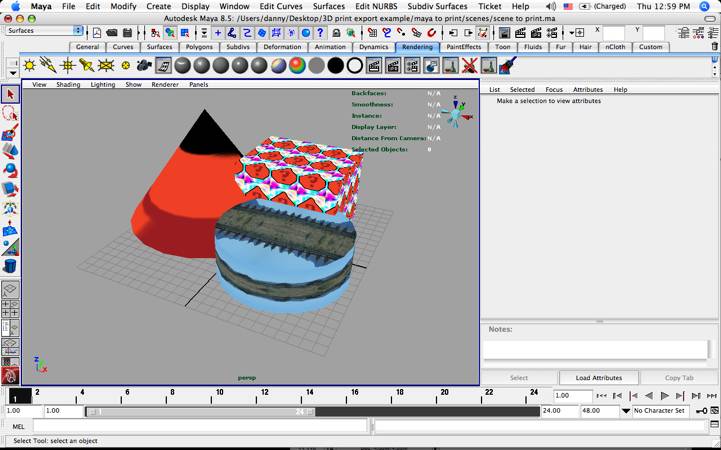Open the Surfaces menu set dropdown
The width and height of the screenshot is (721, 450).
44,31
